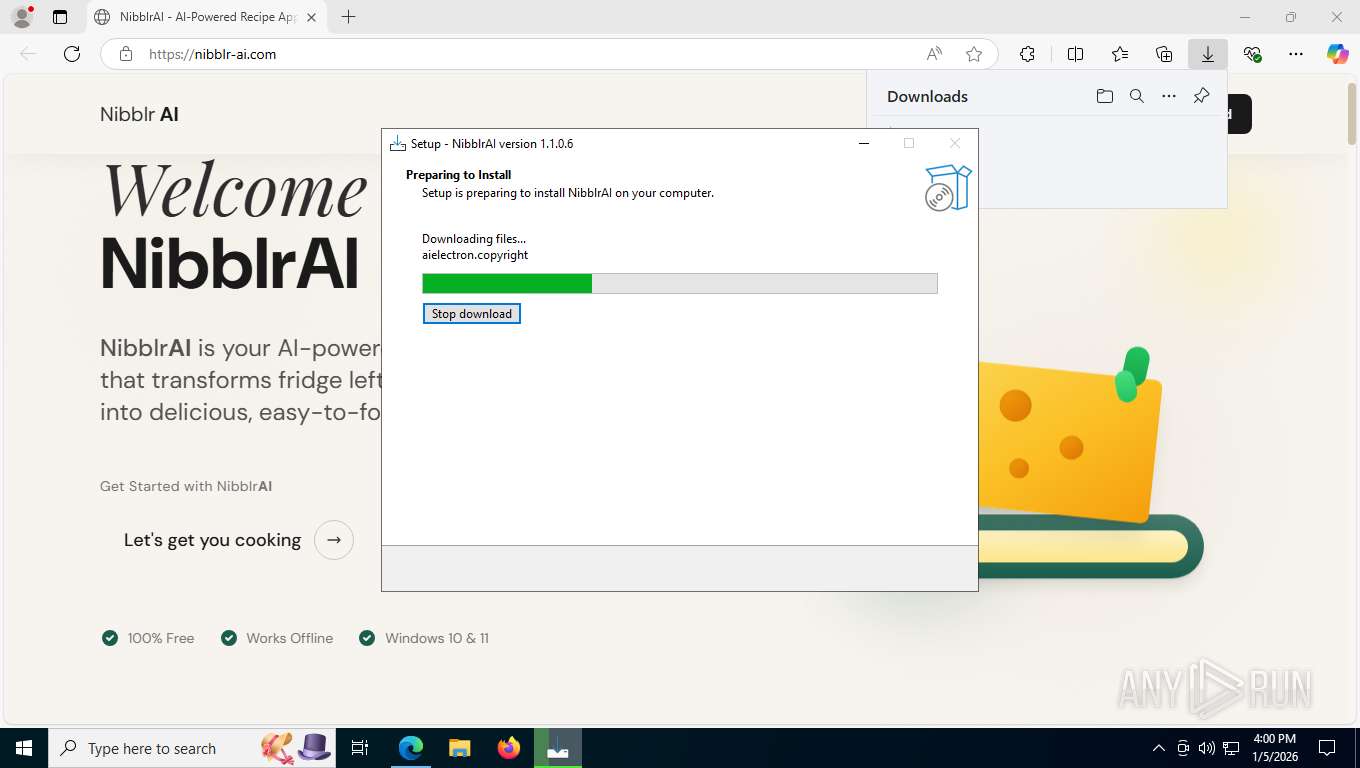Click the setup installer box icon
This screenshot has height=768, width=1360.
pyautogui.click(x=948, y=187)
